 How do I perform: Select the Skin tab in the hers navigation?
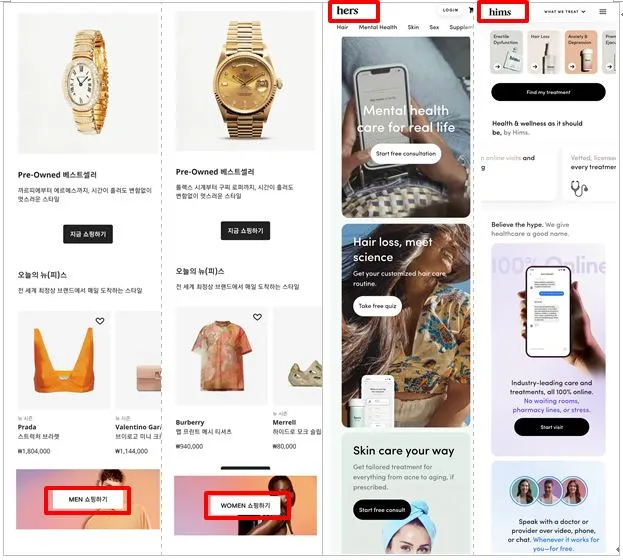(x=413, y=27)
